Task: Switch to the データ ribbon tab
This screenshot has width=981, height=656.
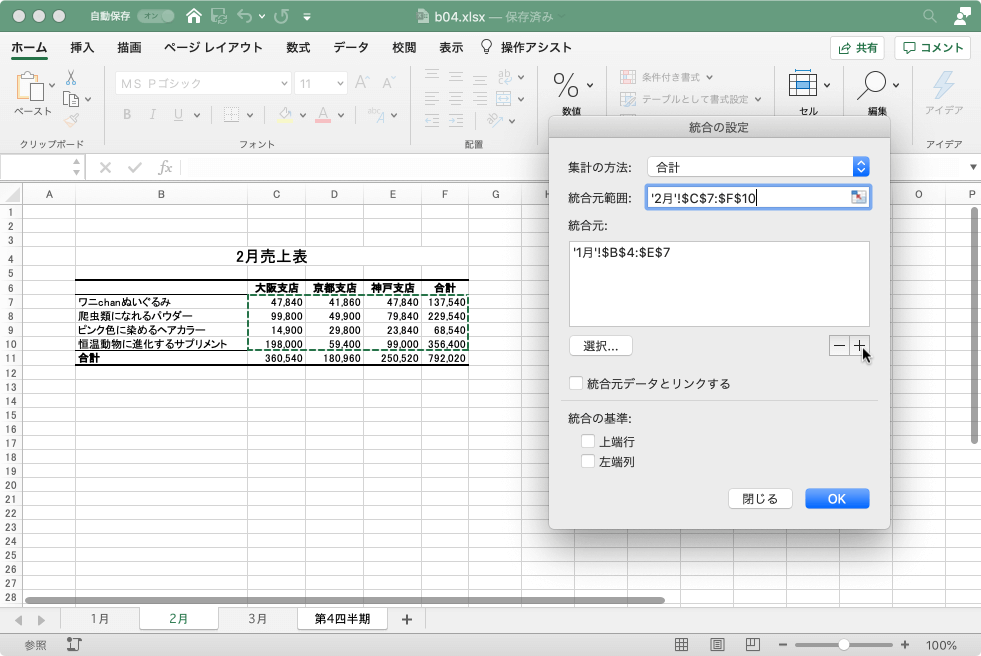Action: click(x=351, y=48)
